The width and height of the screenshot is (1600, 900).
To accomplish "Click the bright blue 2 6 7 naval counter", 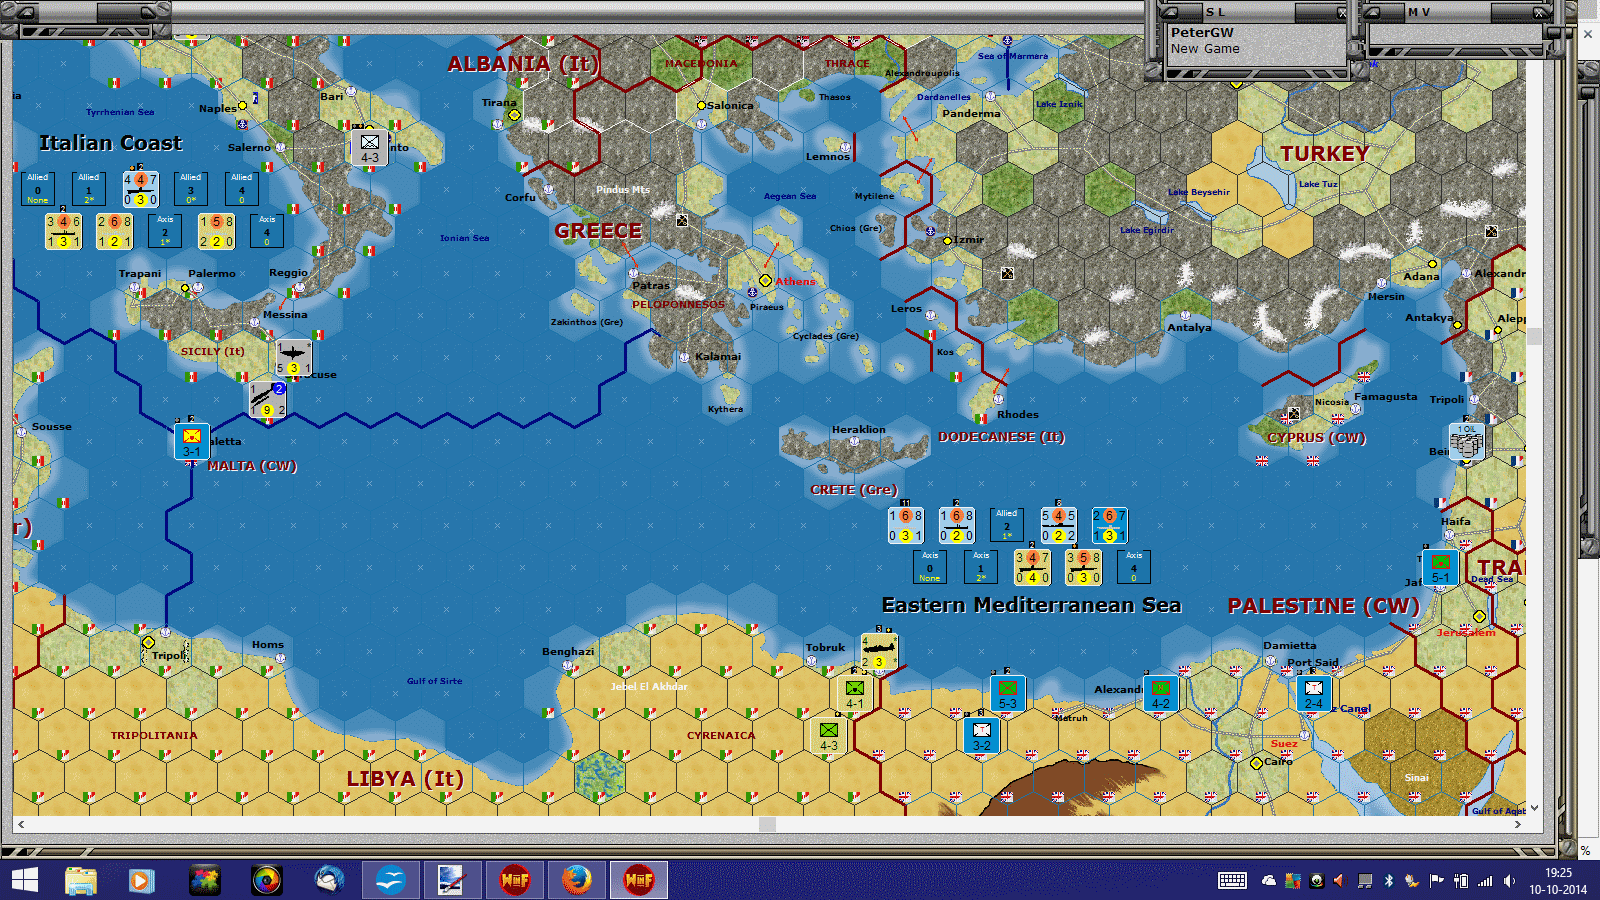I will [1109, 525].
